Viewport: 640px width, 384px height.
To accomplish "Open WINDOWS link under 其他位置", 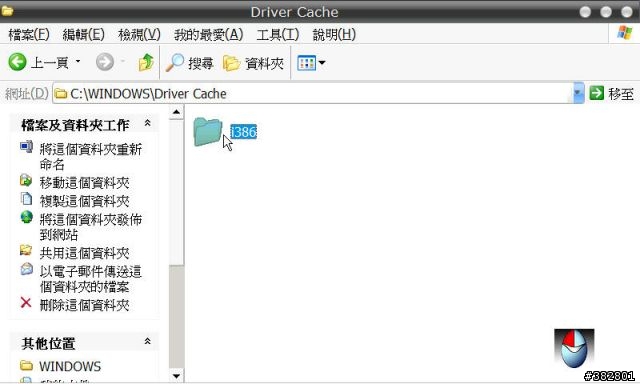I will click(70, 366).
